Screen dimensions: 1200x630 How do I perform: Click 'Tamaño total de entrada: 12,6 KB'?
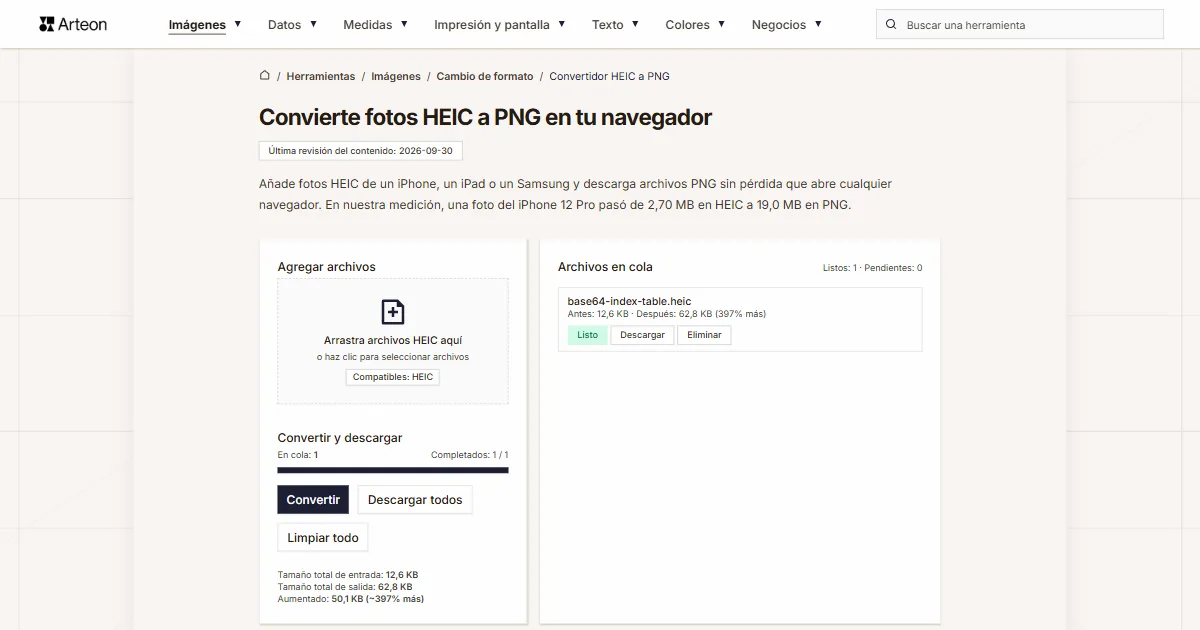(347, 575)
